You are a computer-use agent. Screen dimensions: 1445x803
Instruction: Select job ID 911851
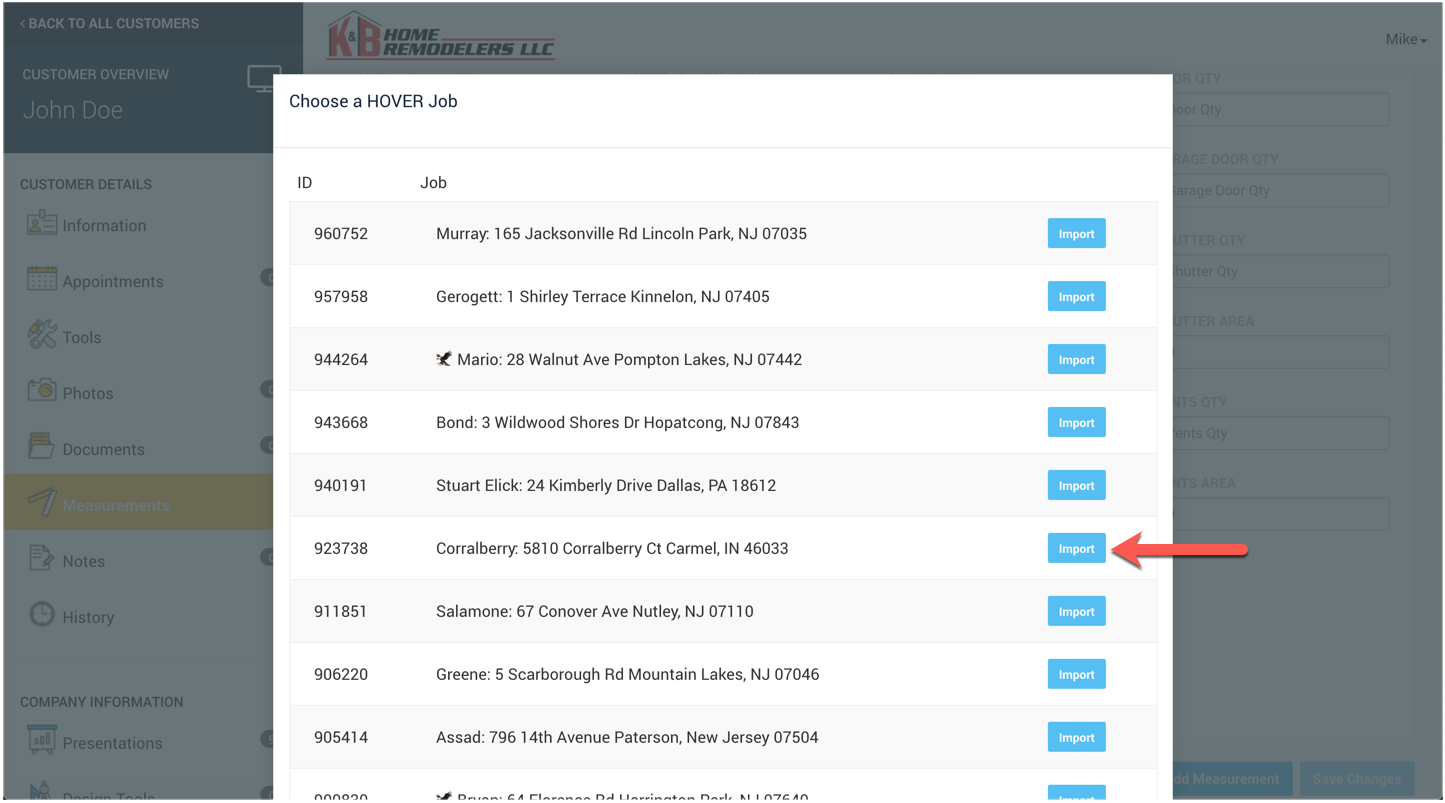[x=341, y=612]
